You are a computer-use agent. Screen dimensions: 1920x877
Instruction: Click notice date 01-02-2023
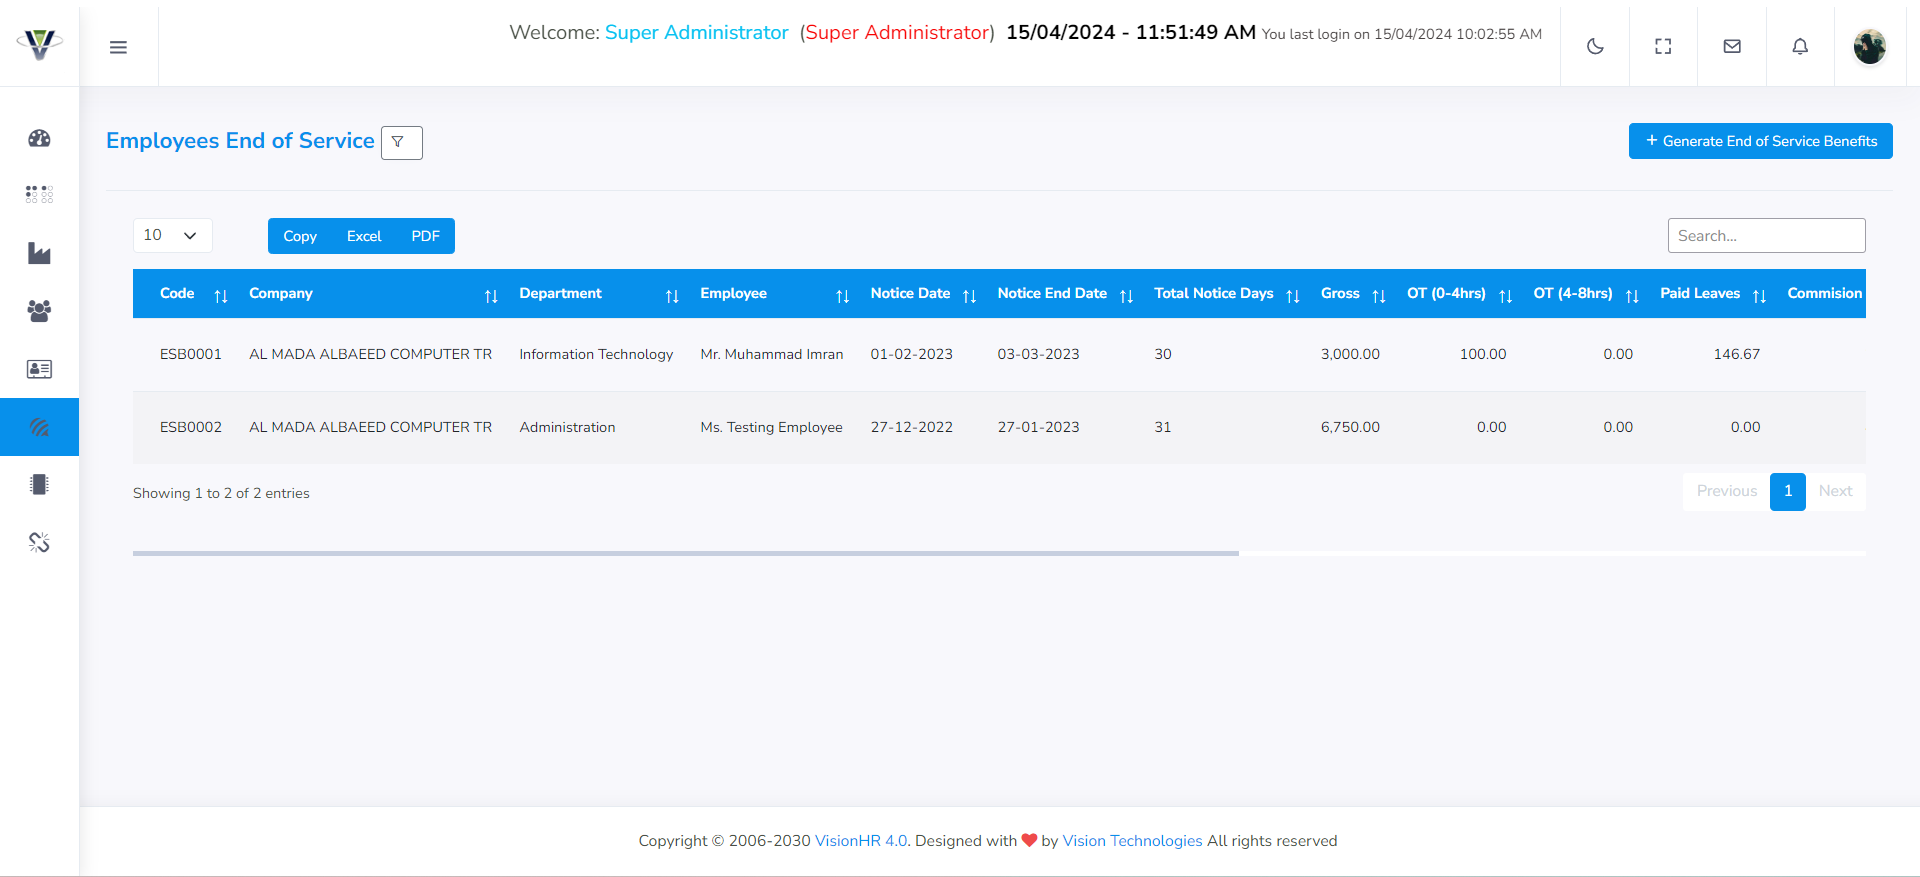tap(912, 354)
